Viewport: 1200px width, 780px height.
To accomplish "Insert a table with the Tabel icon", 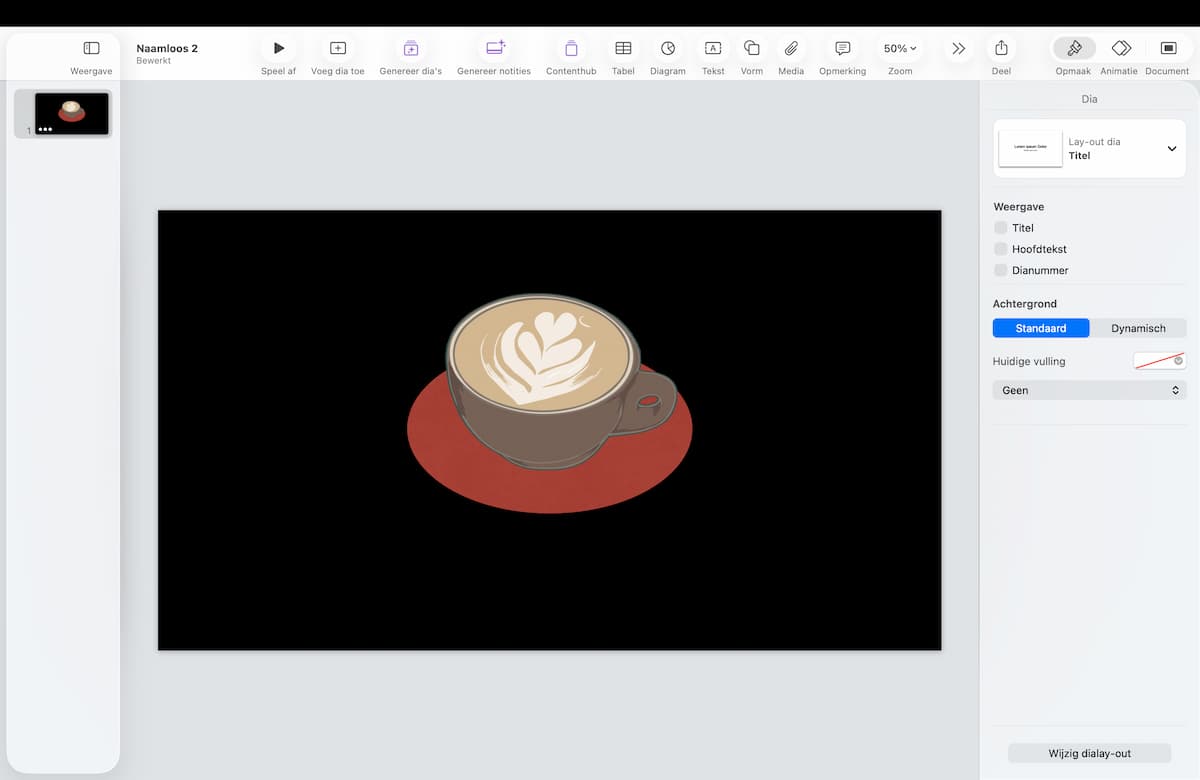I will click(623, 48).
